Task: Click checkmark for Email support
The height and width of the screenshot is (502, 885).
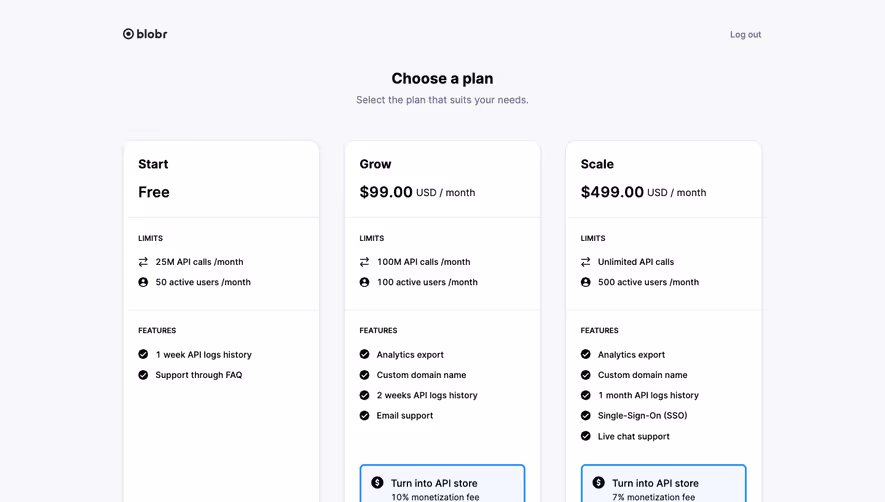Action: [x=365, y=416]
